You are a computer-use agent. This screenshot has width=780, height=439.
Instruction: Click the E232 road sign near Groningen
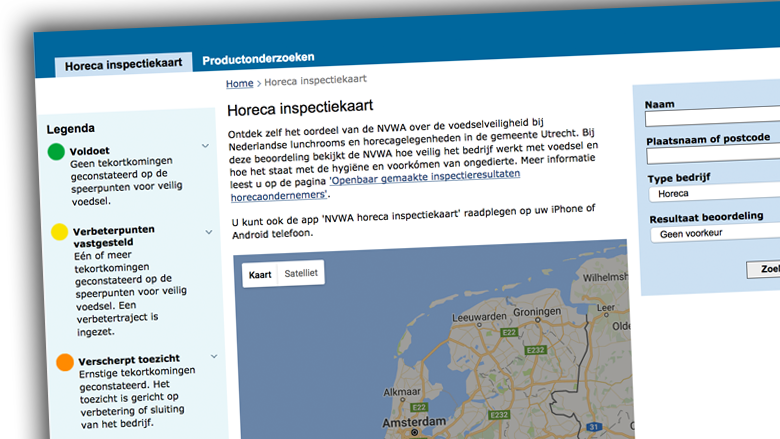click(x=536, y=350)
